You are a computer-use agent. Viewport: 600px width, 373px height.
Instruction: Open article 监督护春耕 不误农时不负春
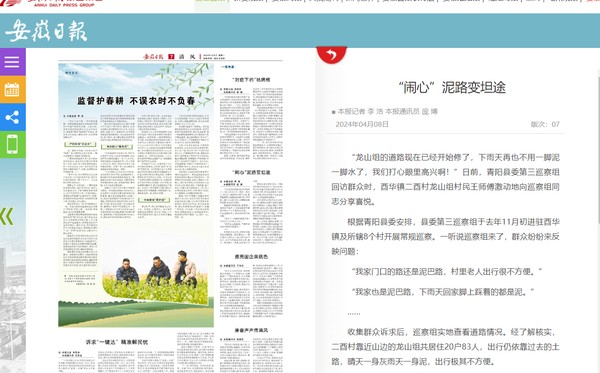[x=136, y=101]
